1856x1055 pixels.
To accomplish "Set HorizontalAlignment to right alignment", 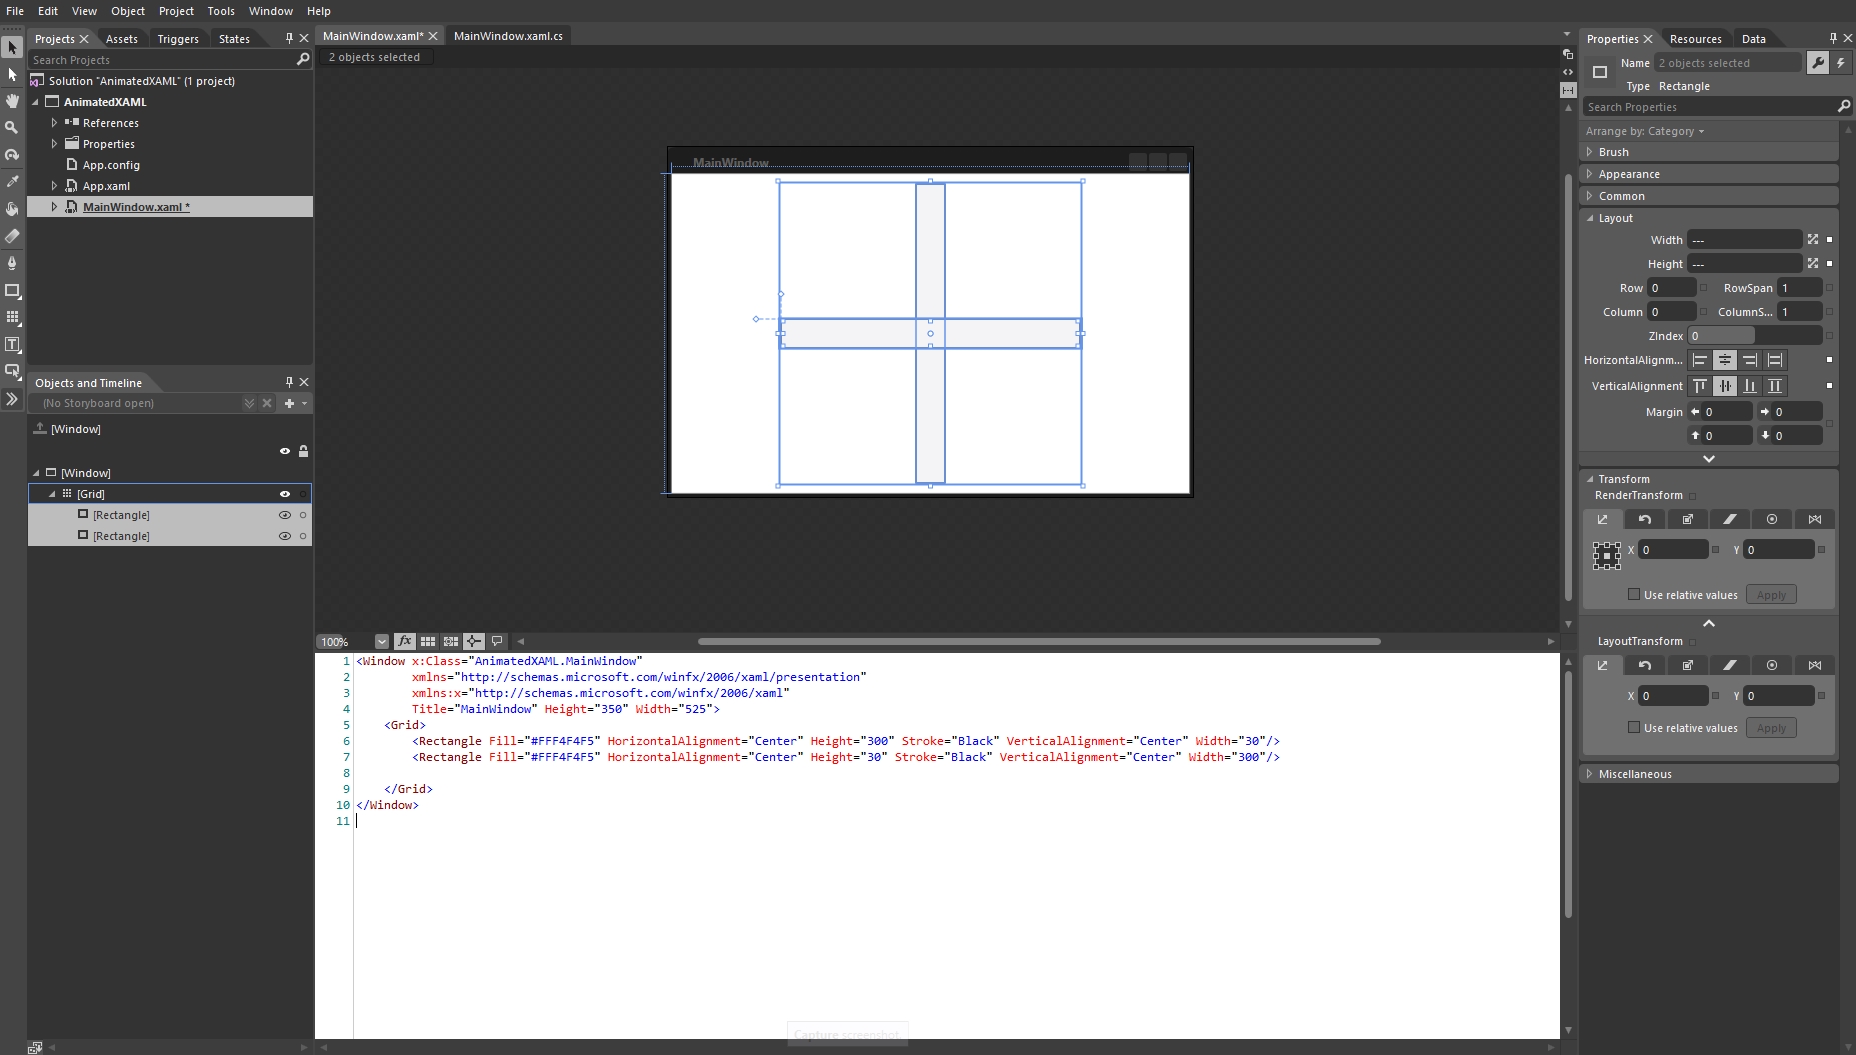I will click(1752, 361).
